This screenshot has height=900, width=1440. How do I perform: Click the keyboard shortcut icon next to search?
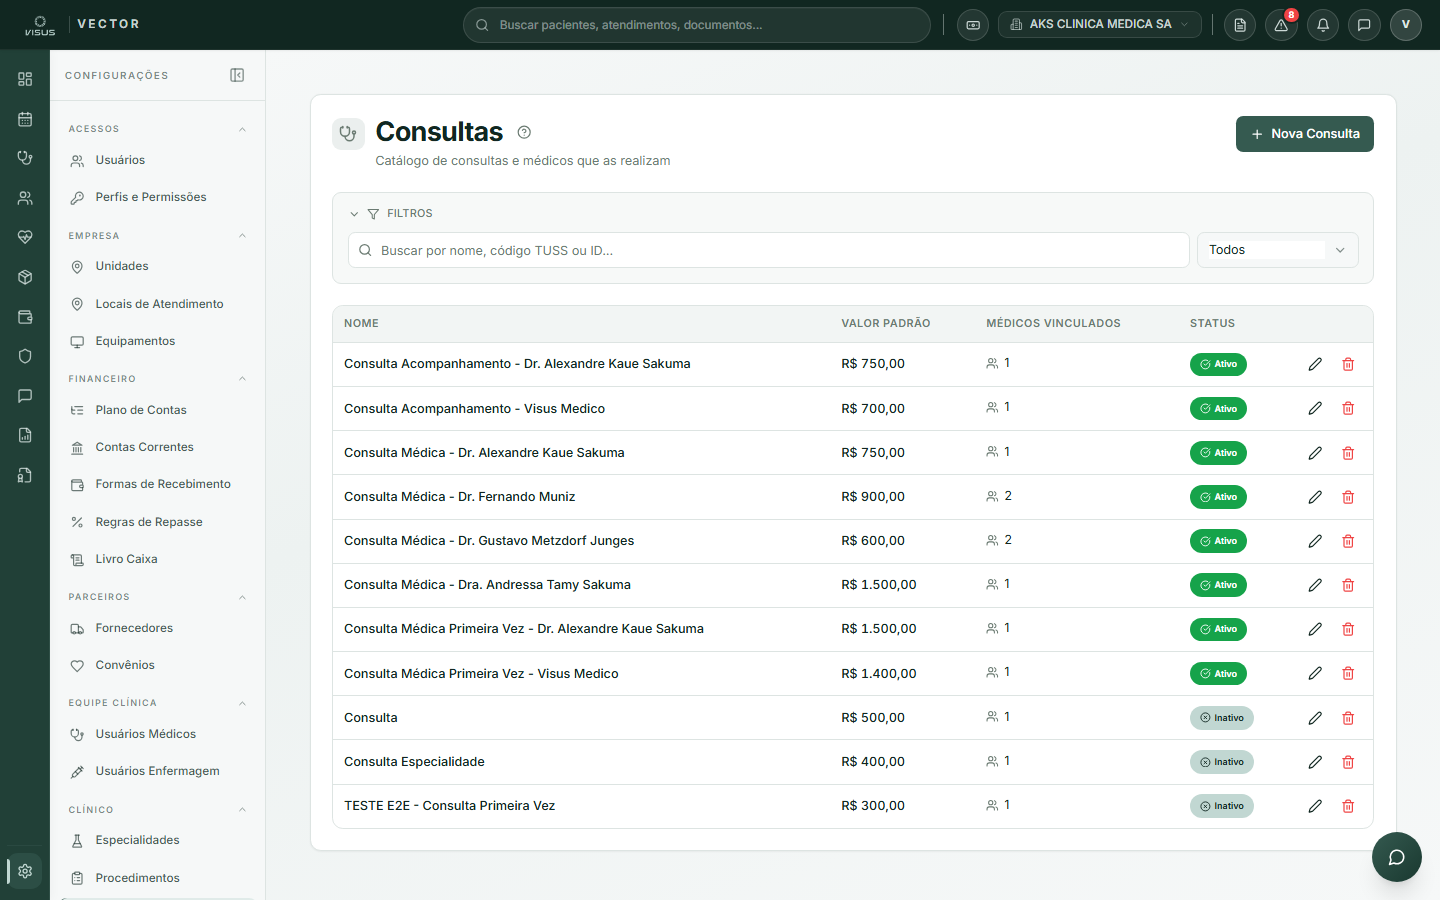pos(973,25)
